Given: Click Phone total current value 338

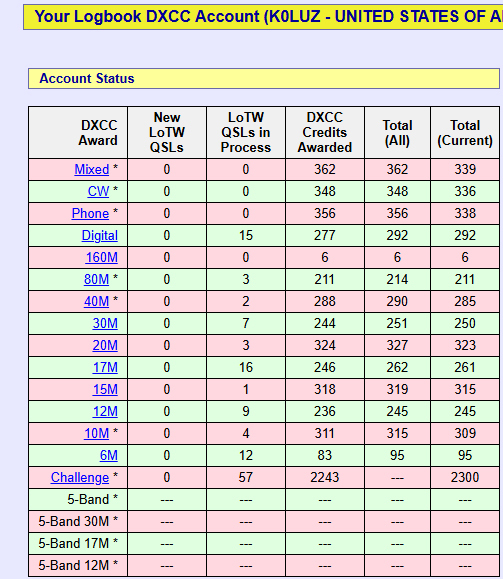Looking at the screenshot, I should point(465,213).
